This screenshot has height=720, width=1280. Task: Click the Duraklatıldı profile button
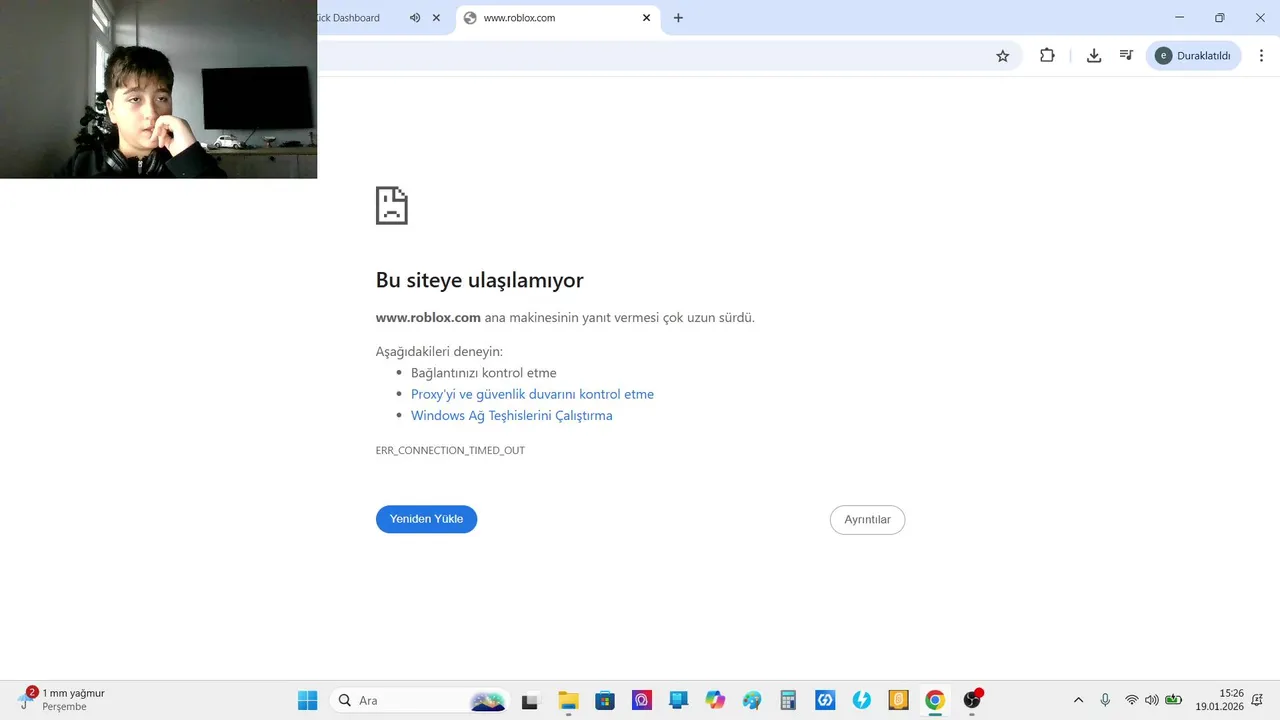click(1194, 56)
